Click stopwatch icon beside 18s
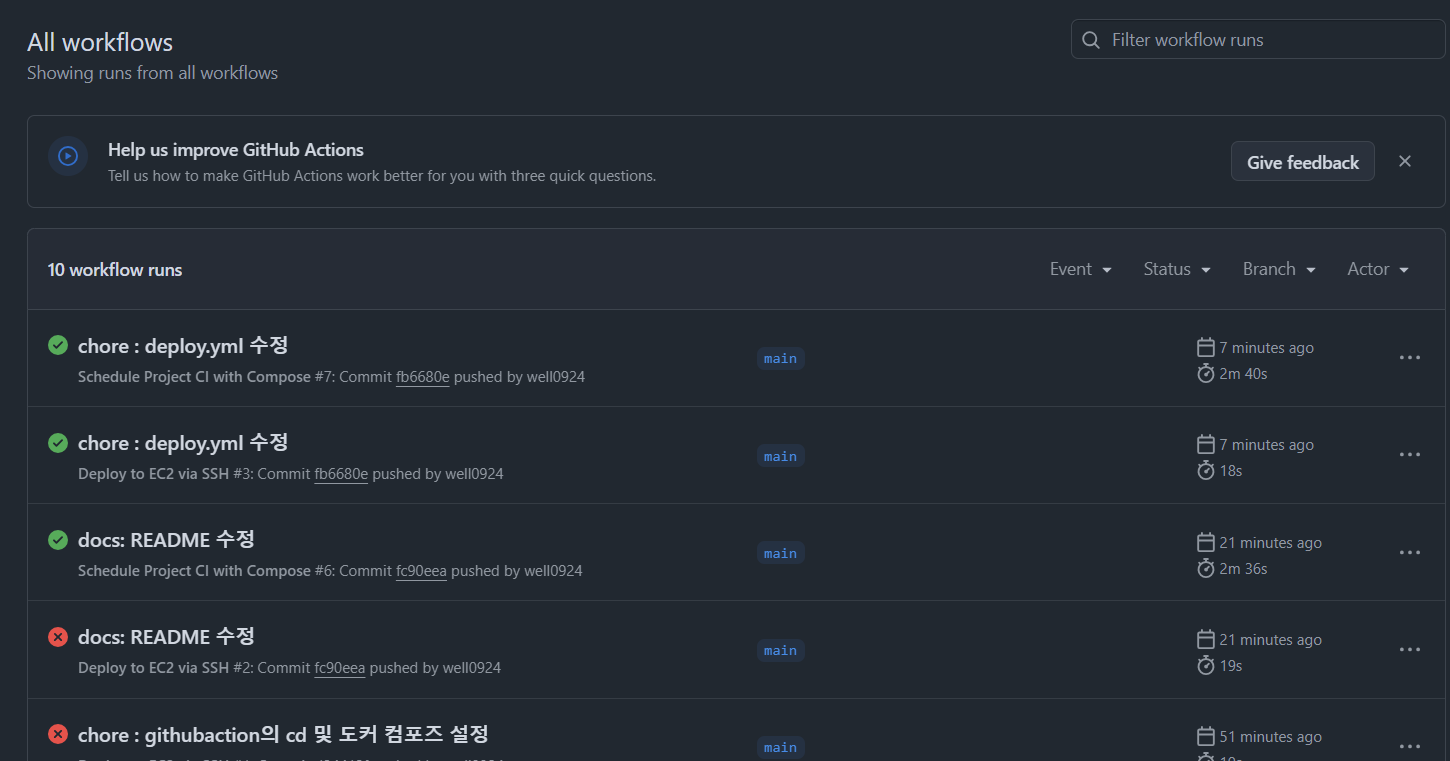1450x761 pixels. 1206,470
